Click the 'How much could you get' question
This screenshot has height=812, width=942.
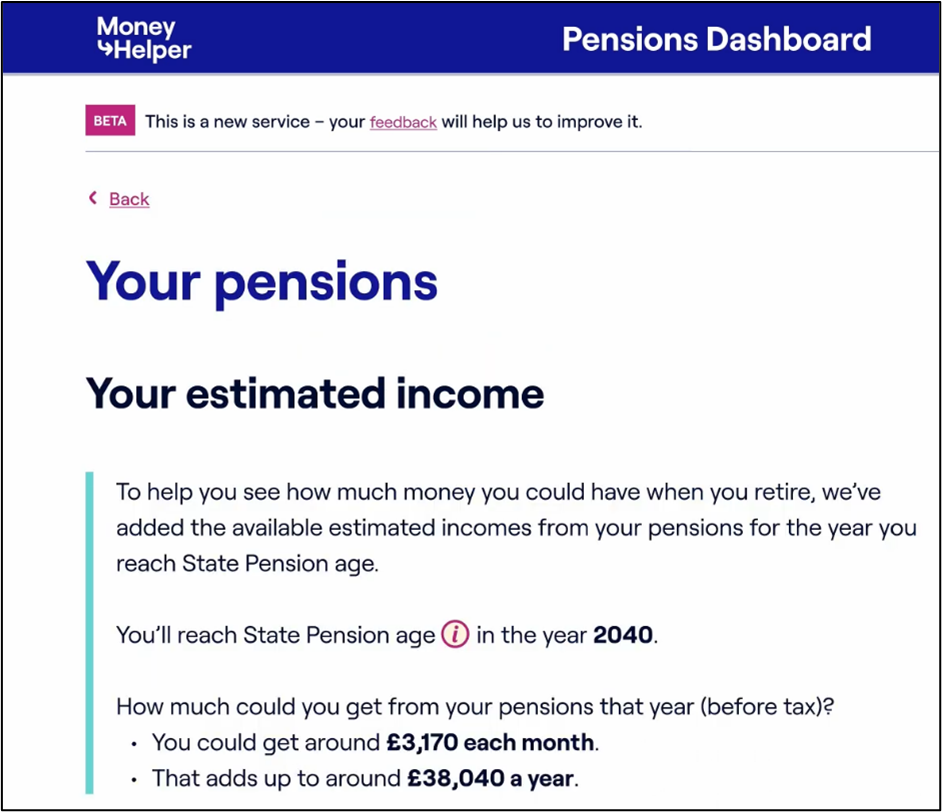coord(475,706)
